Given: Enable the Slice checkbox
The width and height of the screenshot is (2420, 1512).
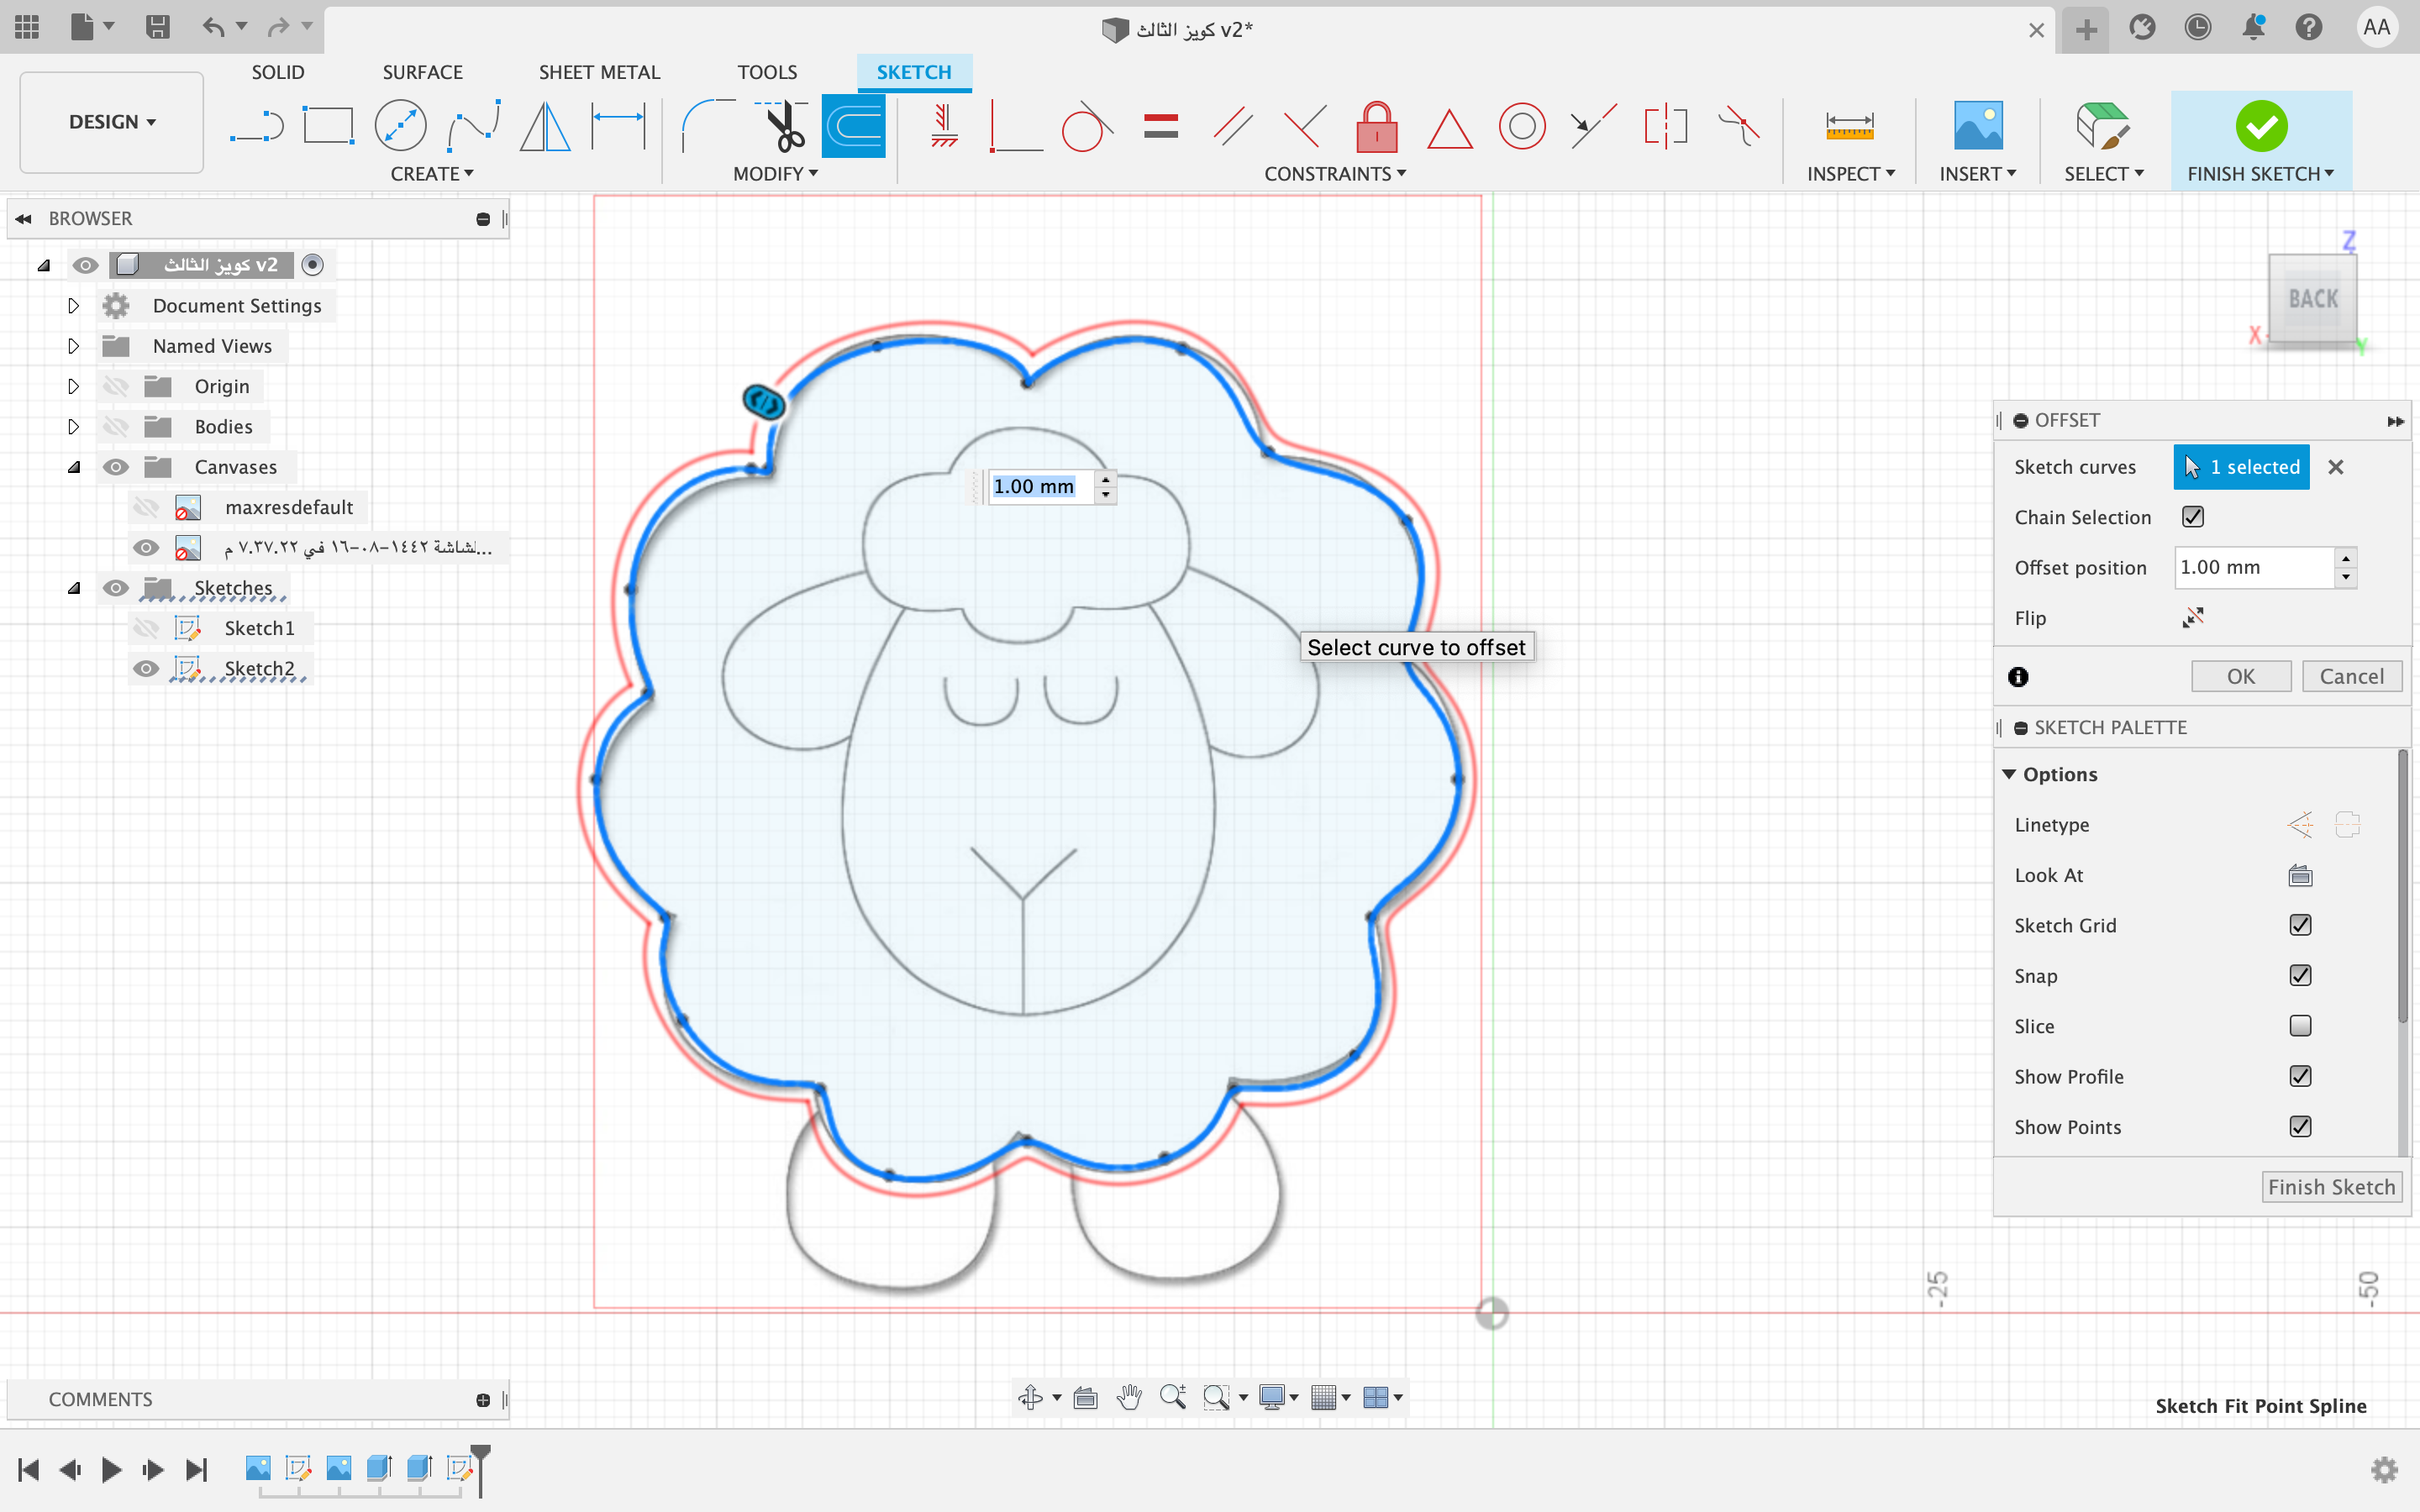Looking at the screenshot, I should pyautogui.click(x=2300, y=1026).
